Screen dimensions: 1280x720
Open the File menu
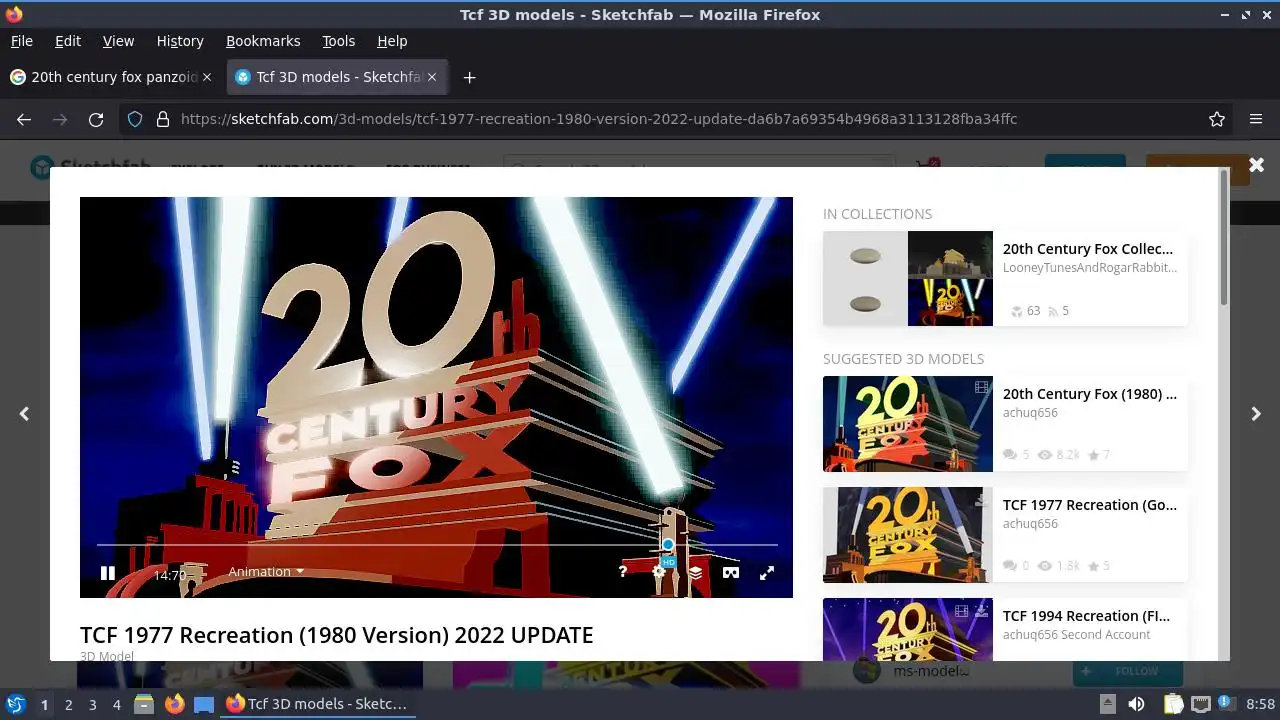coord(22,41)
